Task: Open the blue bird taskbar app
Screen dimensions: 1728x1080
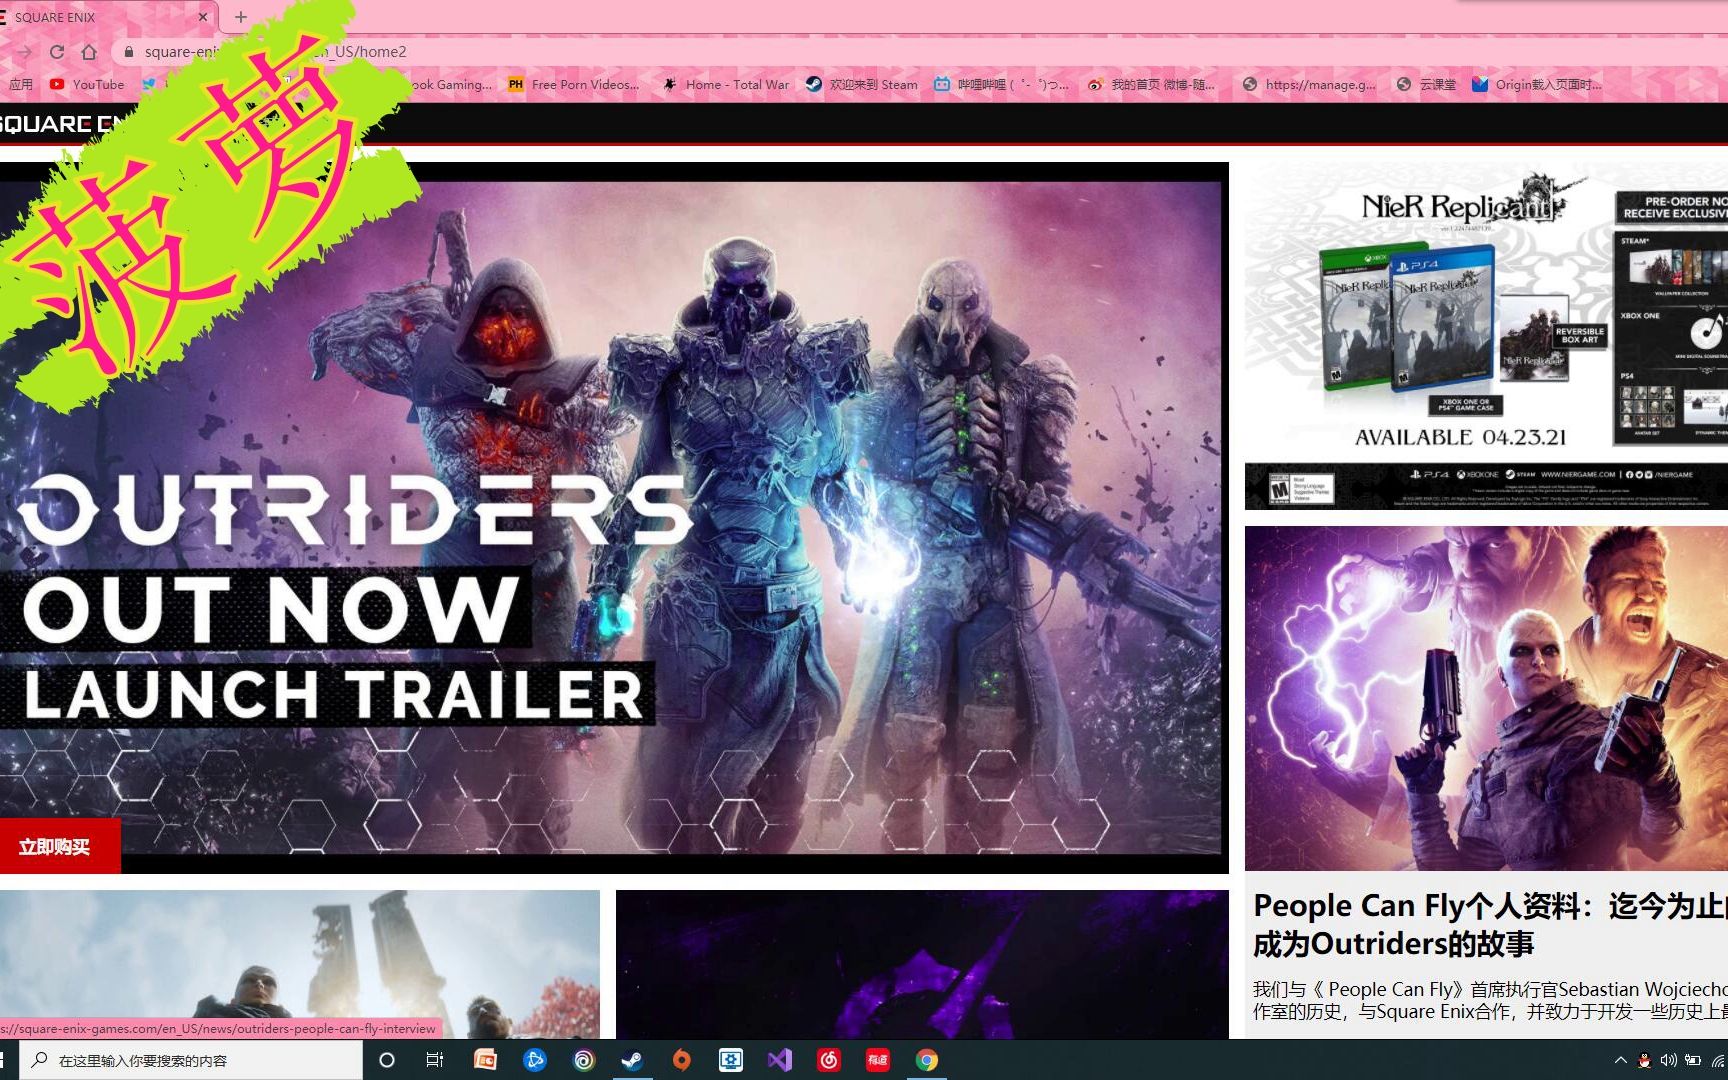Action: pyautogui.click(x=535, y=1060)
